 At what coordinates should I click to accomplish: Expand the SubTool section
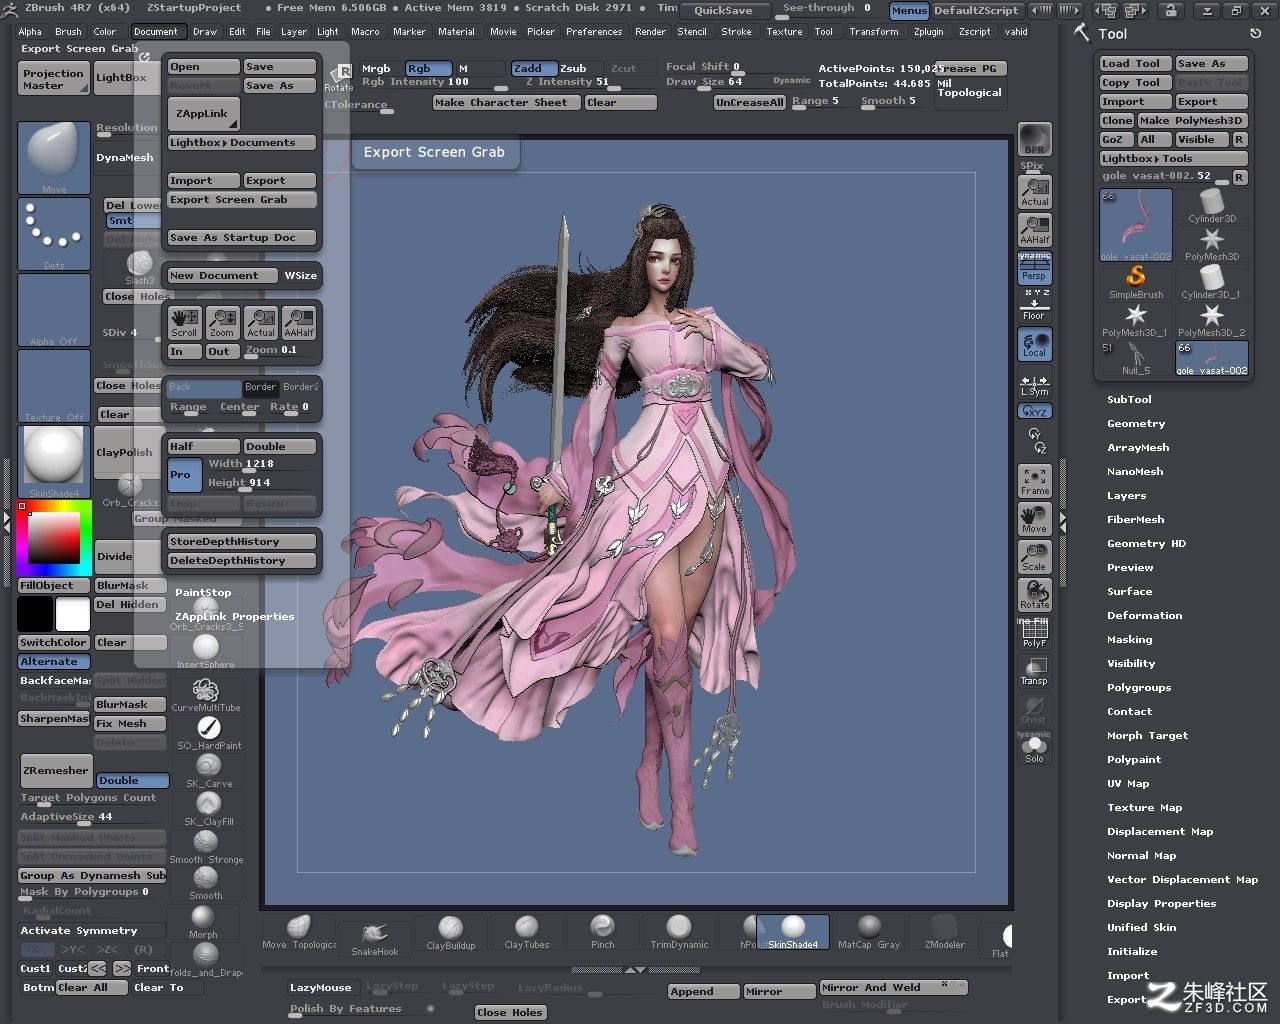[1129, 399]
